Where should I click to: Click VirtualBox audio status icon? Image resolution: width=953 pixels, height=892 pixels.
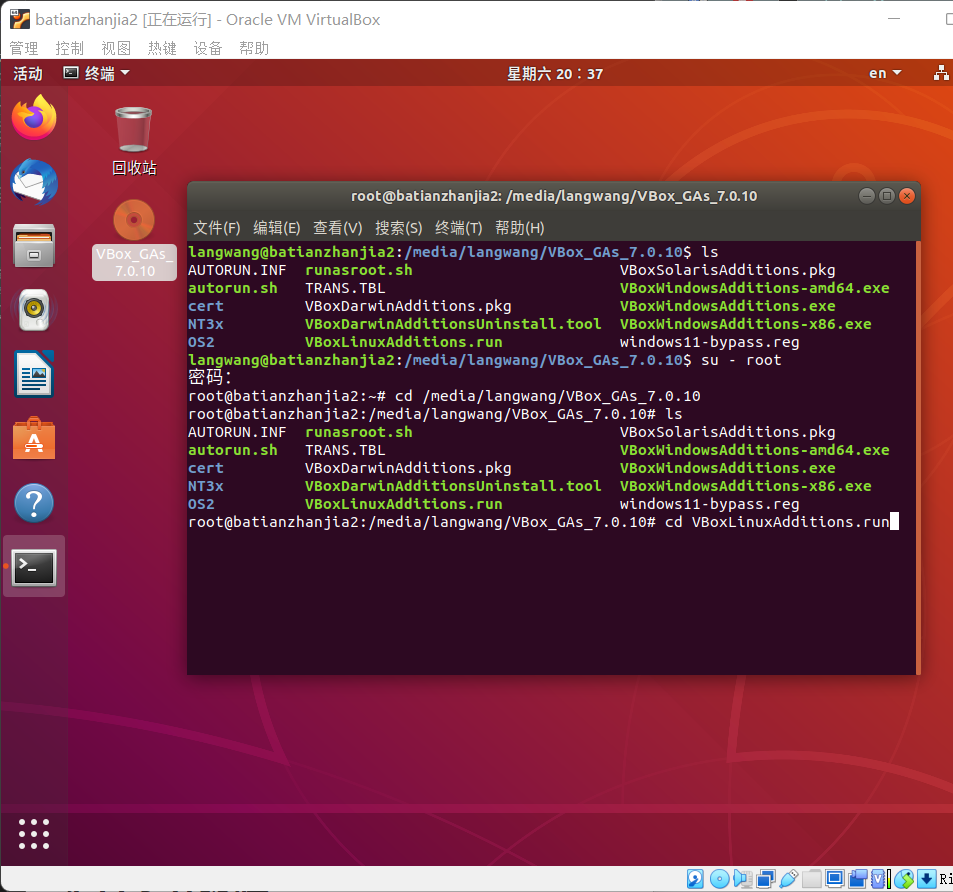(743, 879)
